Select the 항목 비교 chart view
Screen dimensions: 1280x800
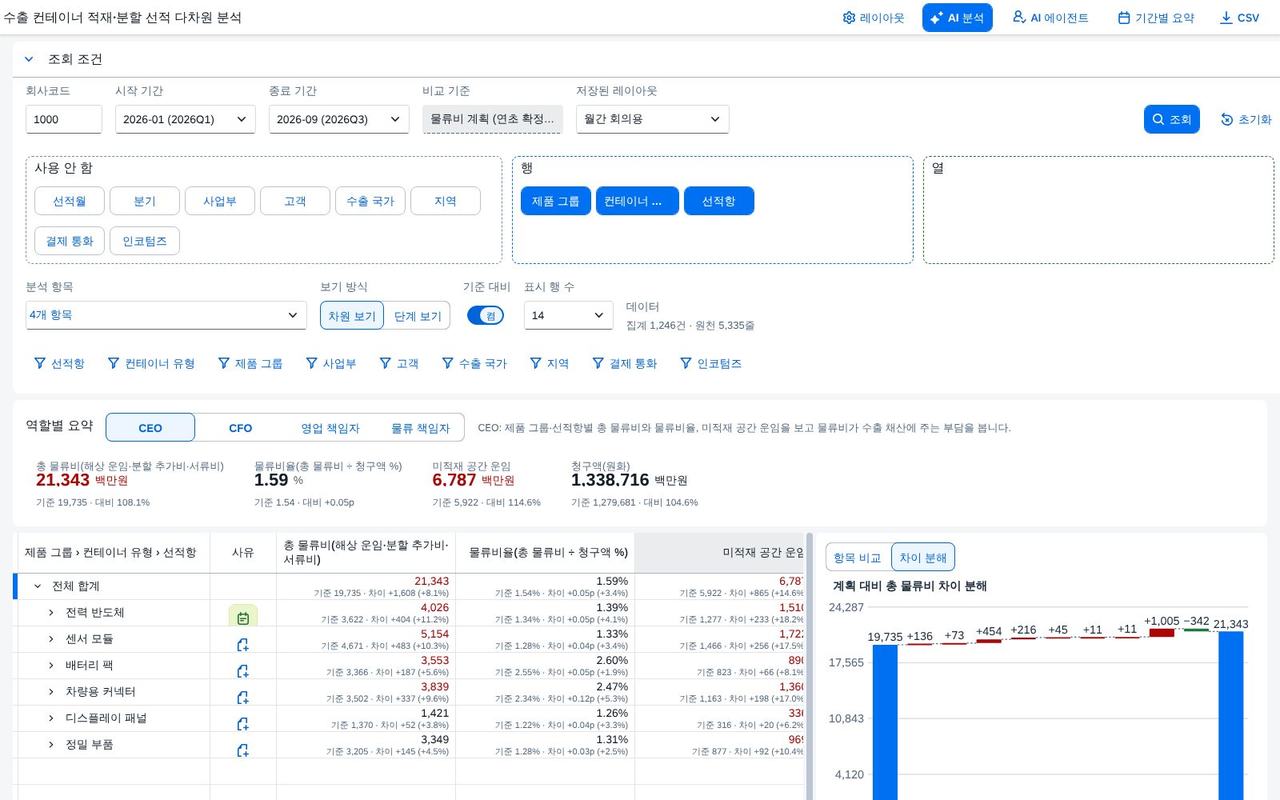tap(858, 558)
